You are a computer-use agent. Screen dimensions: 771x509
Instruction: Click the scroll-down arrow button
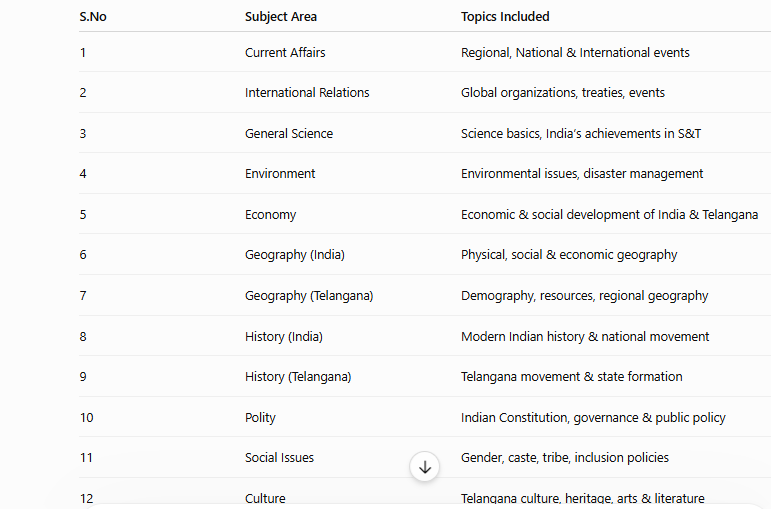(x=424, y=467)
